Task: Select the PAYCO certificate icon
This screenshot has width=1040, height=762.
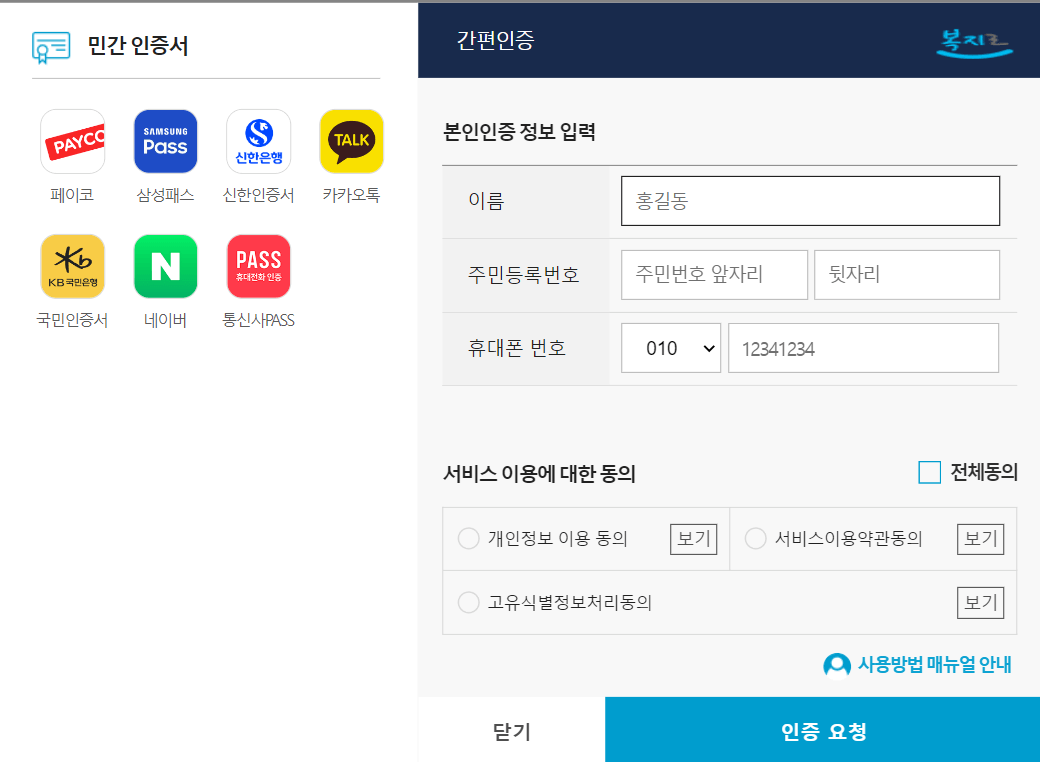Action: tap(72, 141)
